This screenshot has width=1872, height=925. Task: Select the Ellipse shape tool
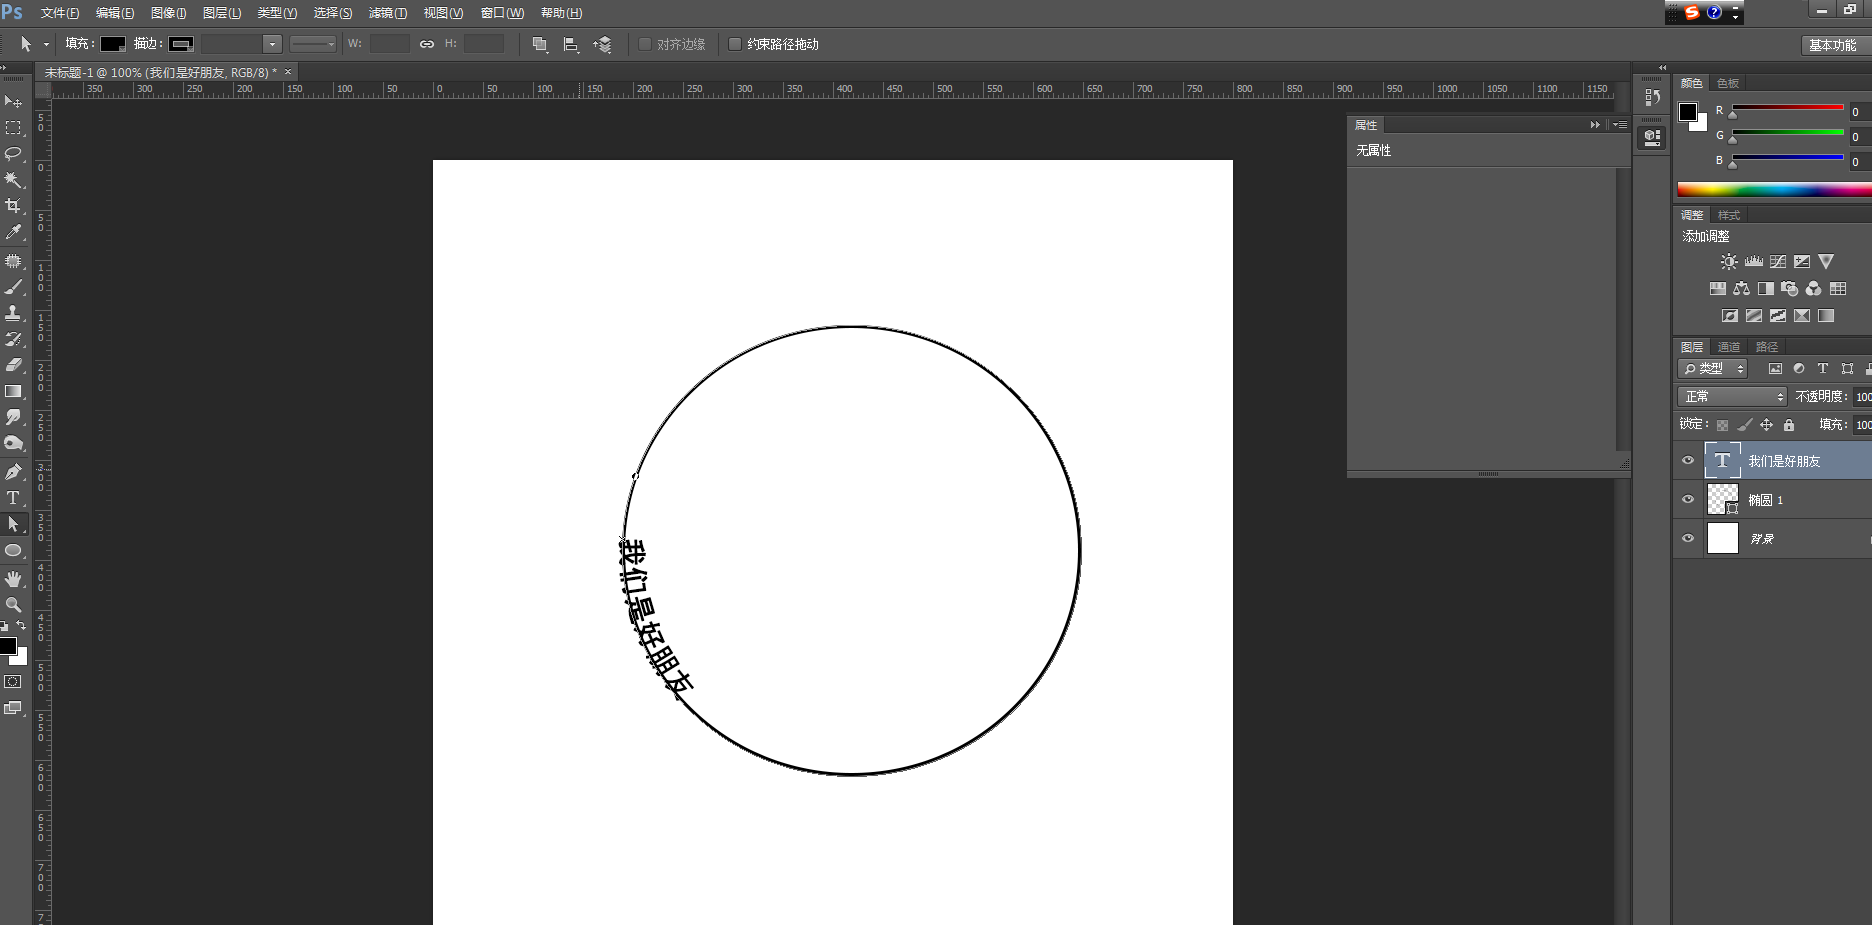(13, 551)
